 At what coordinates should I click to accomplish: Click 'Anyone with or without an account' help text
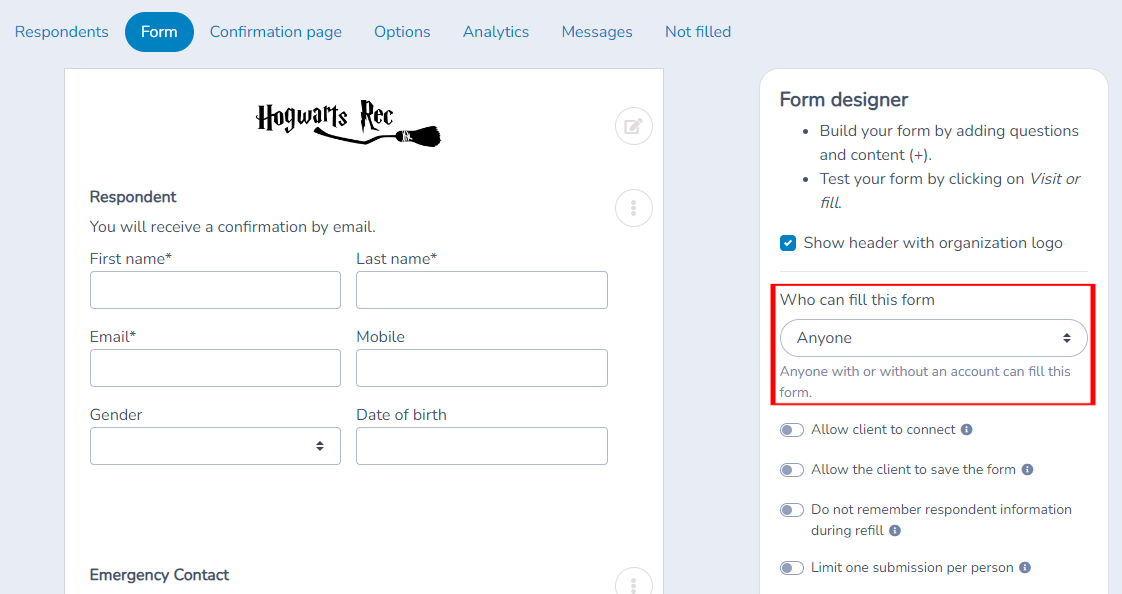[925, 381]
